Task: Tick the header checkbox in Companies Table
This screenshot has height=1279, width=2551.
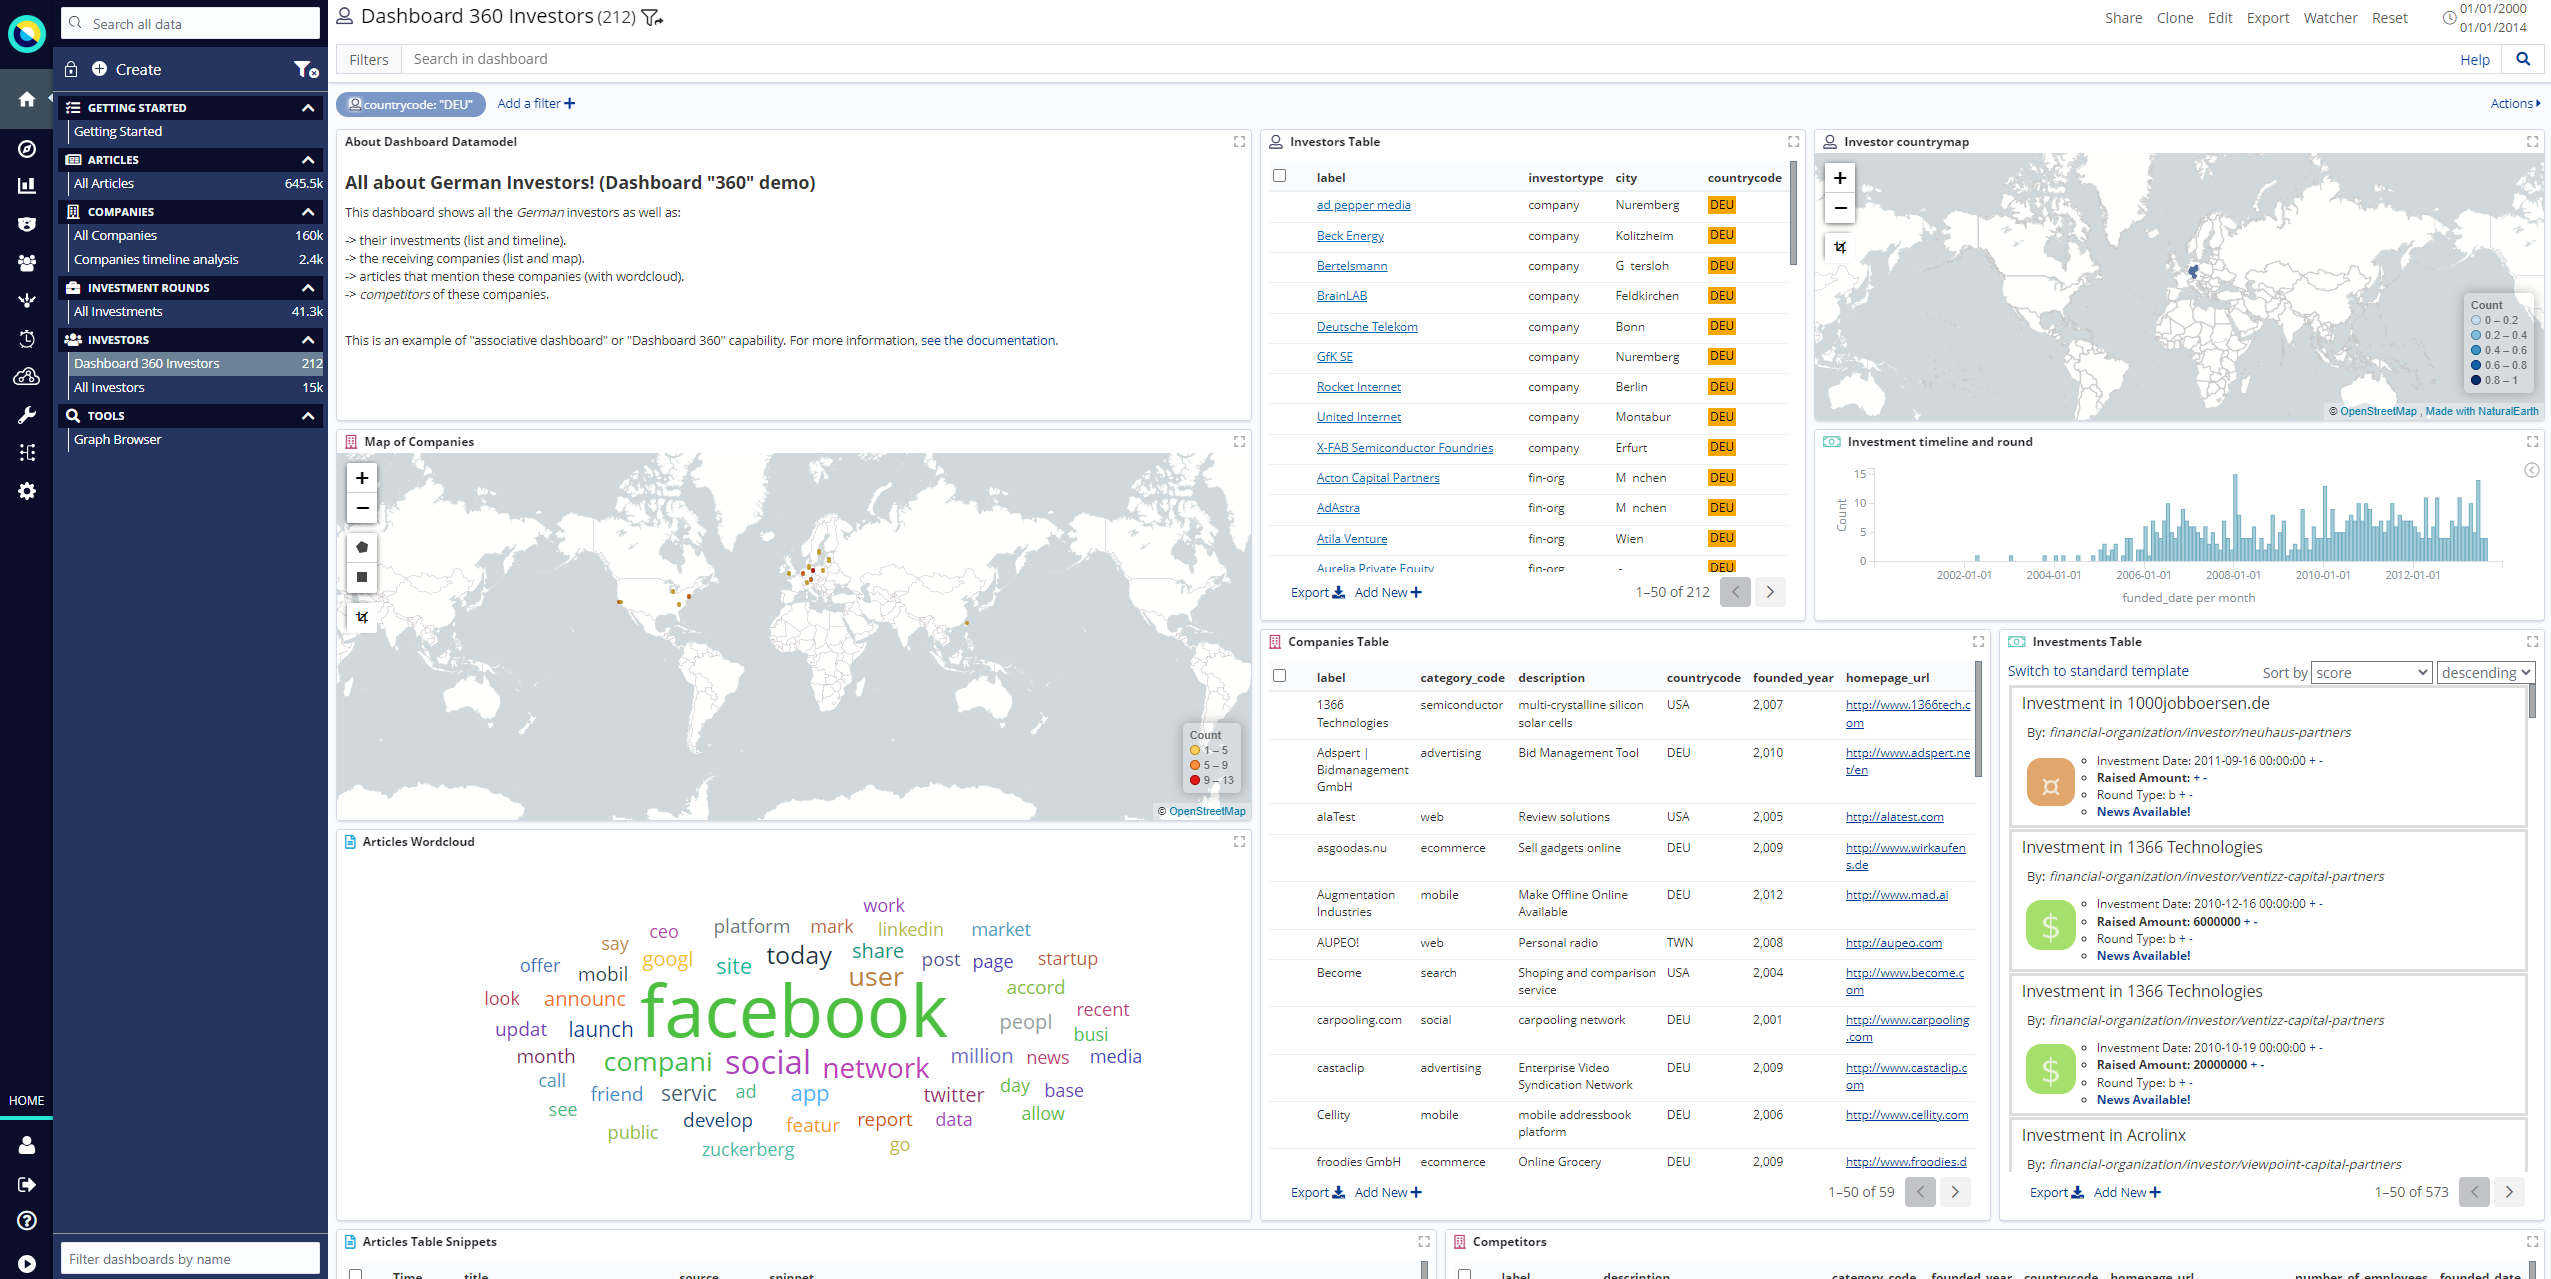Action: 1280,676
